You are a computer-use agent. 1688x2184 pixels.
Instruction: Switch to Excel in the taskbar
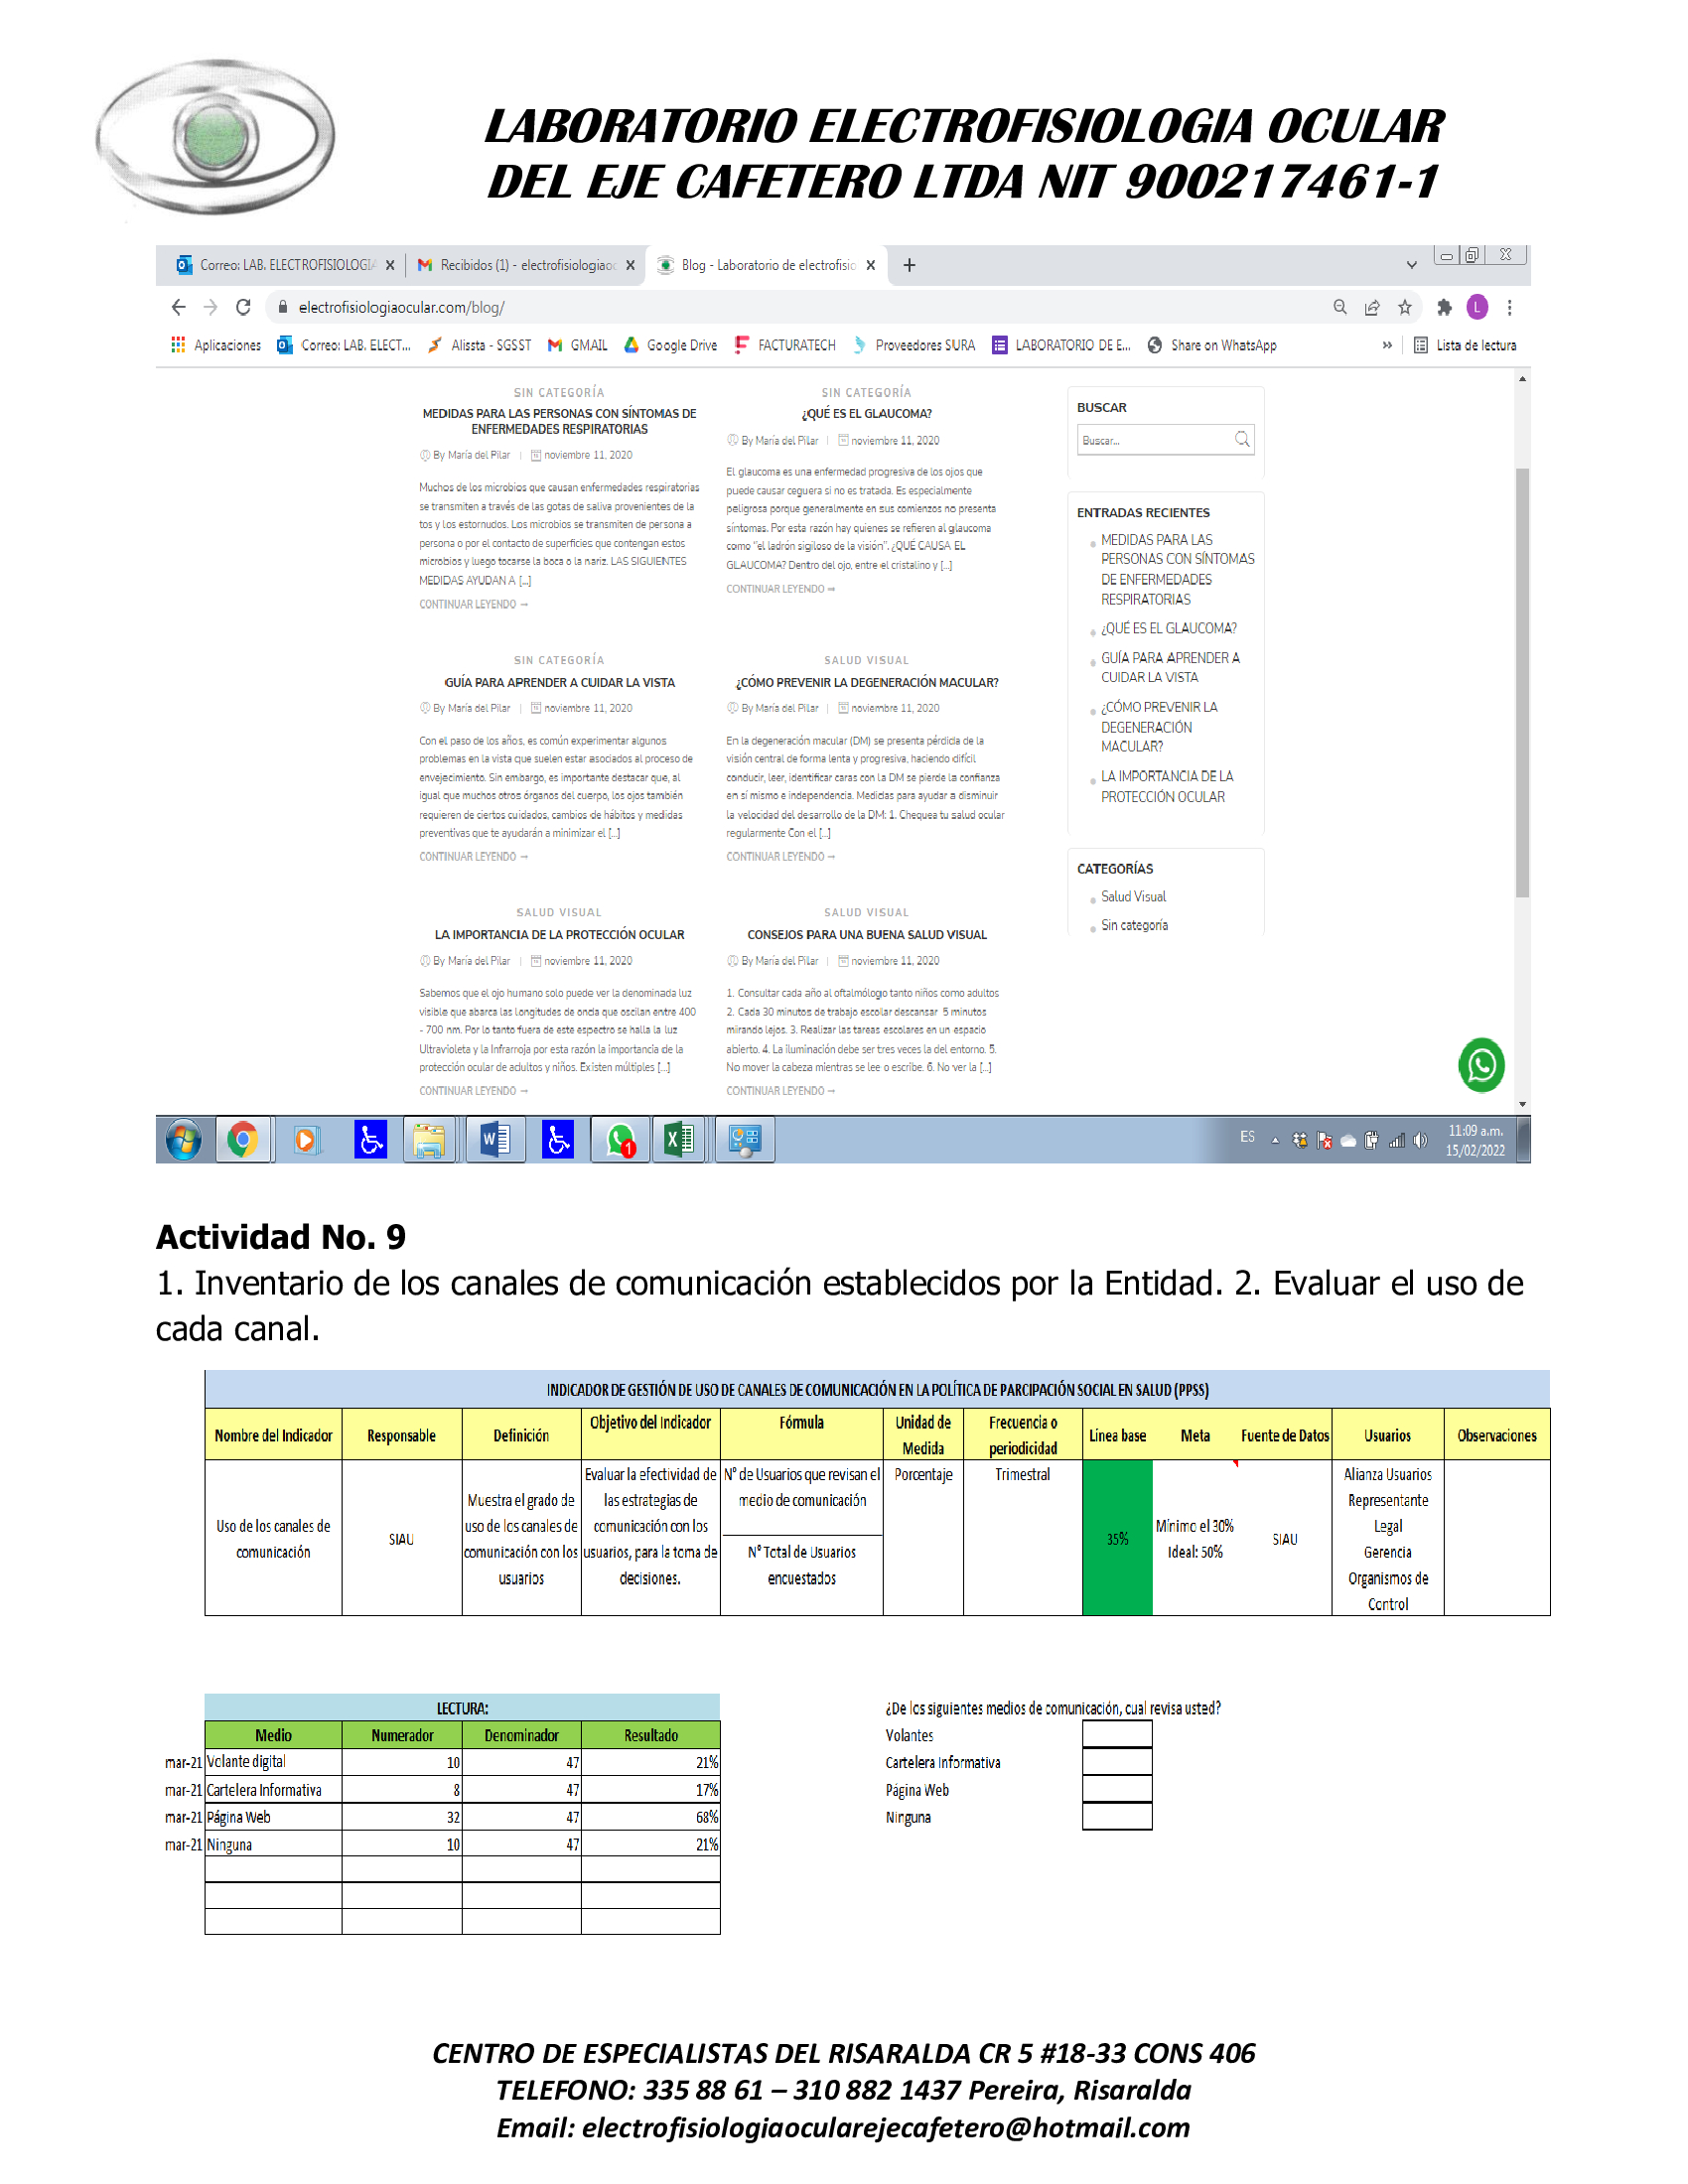pyautogui.click(x=680, y=1140)
